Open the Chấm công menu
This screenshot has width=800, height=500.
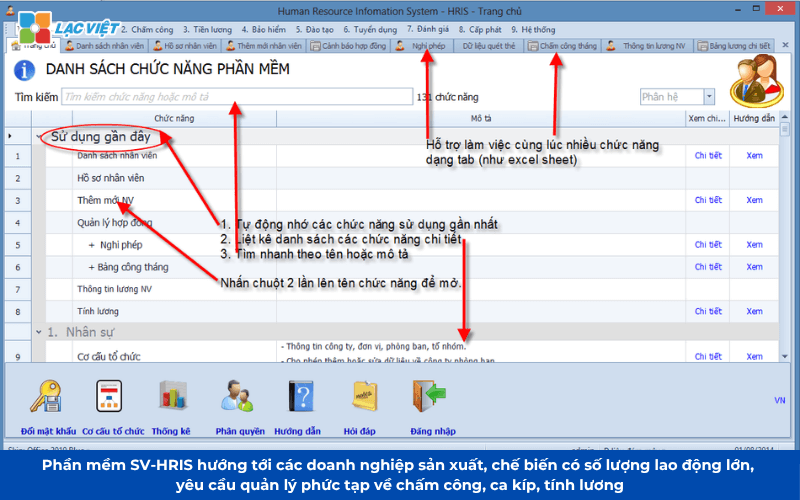(151, 30)
